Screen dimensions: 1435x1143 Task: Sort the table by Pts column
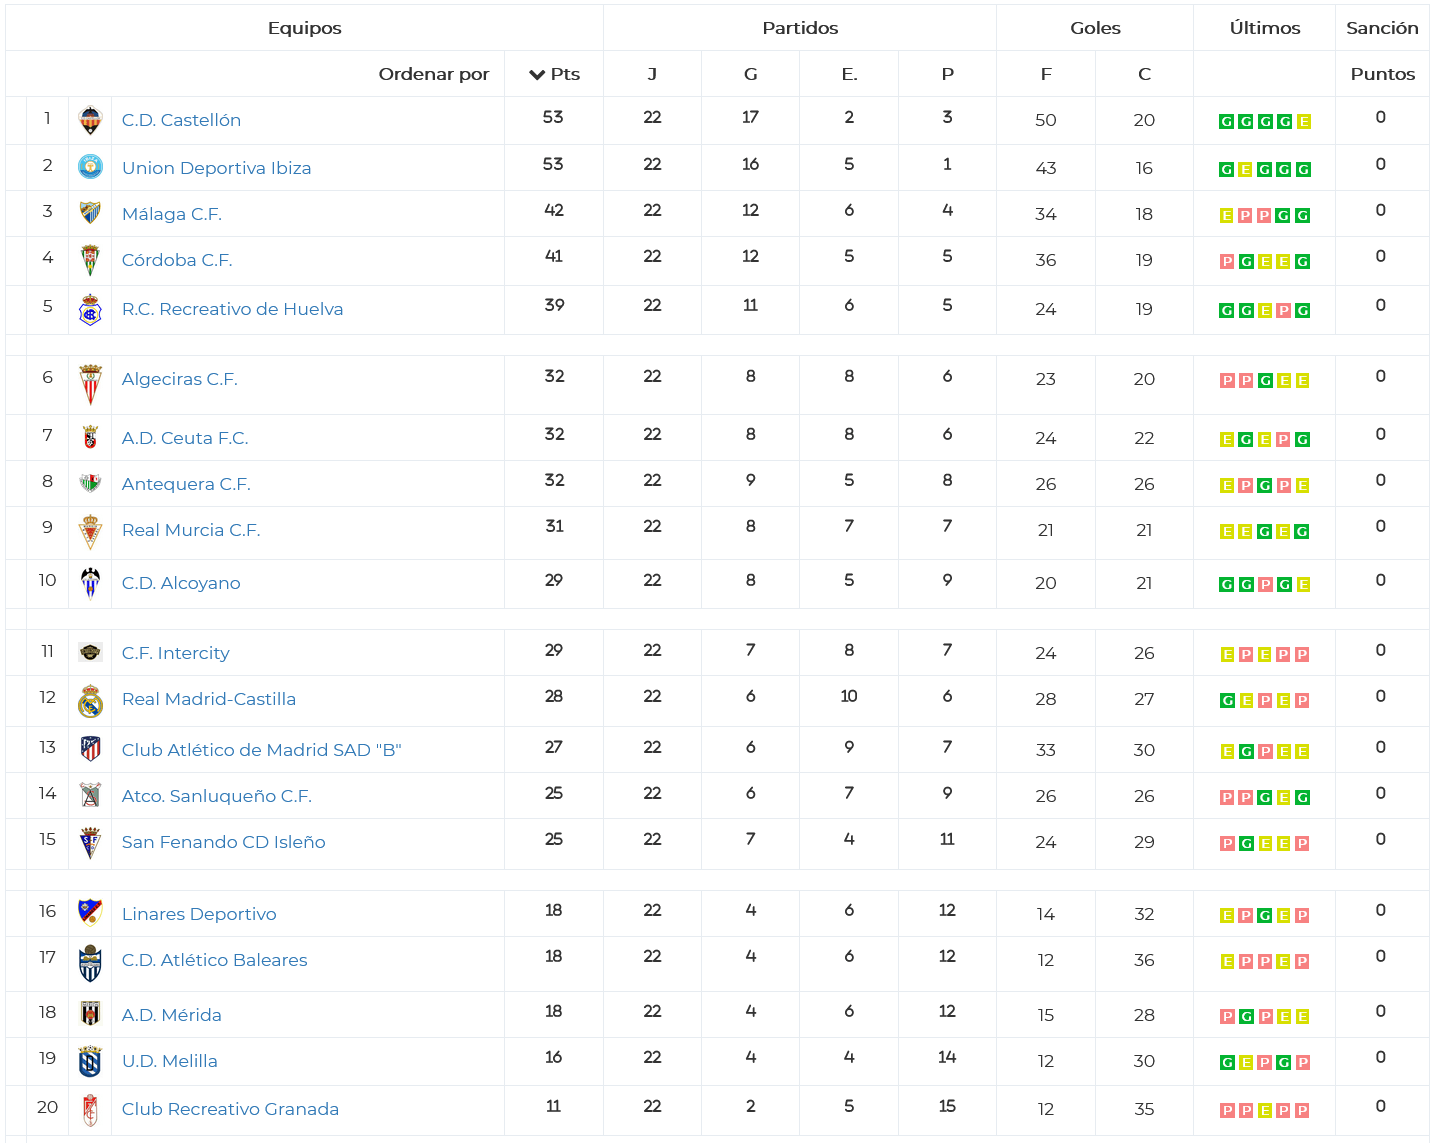554,74
